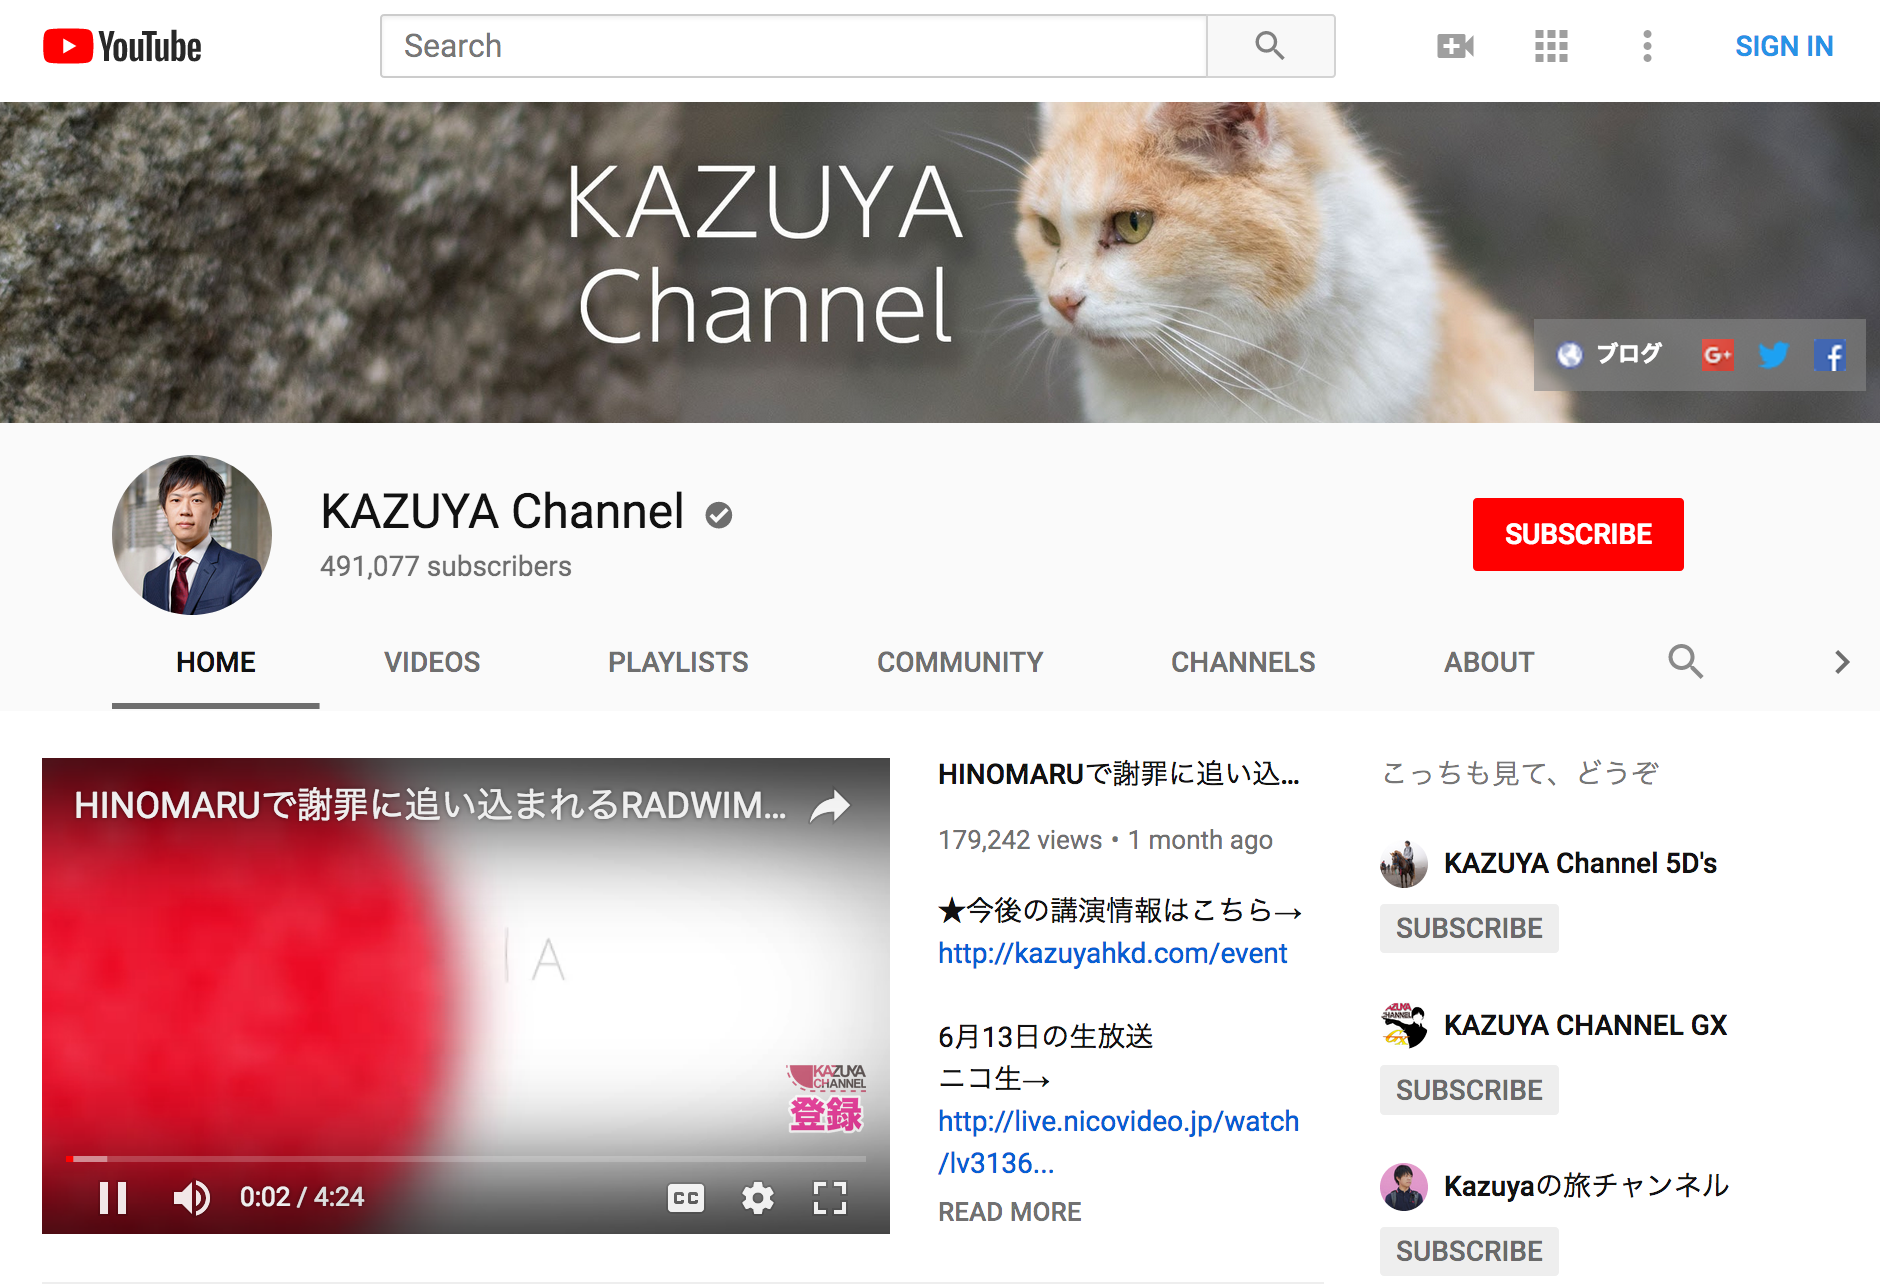
Task: Subscribe to KAZUYA Channel with red button
Action: 1578,534
